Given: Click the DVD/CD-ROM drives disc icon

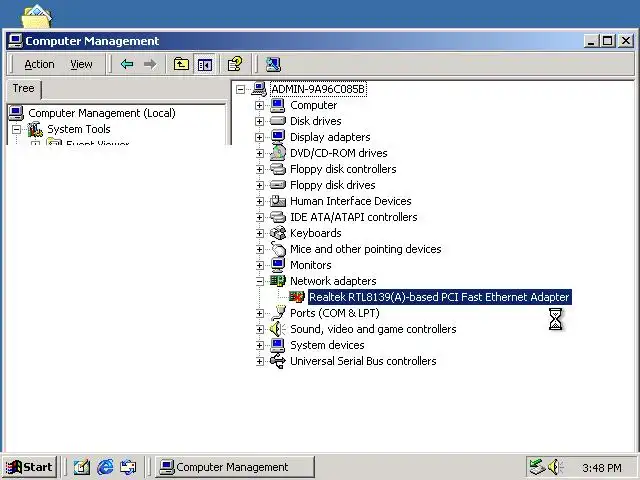Looking at the screenshot, I should (x=278, y=153).
